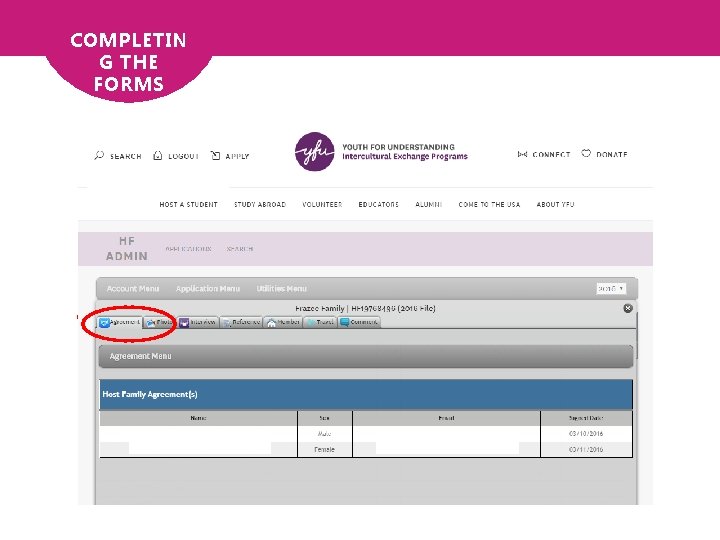Click the Donate heart icon
The image size is (720, 540).
[x=586, y=153]
